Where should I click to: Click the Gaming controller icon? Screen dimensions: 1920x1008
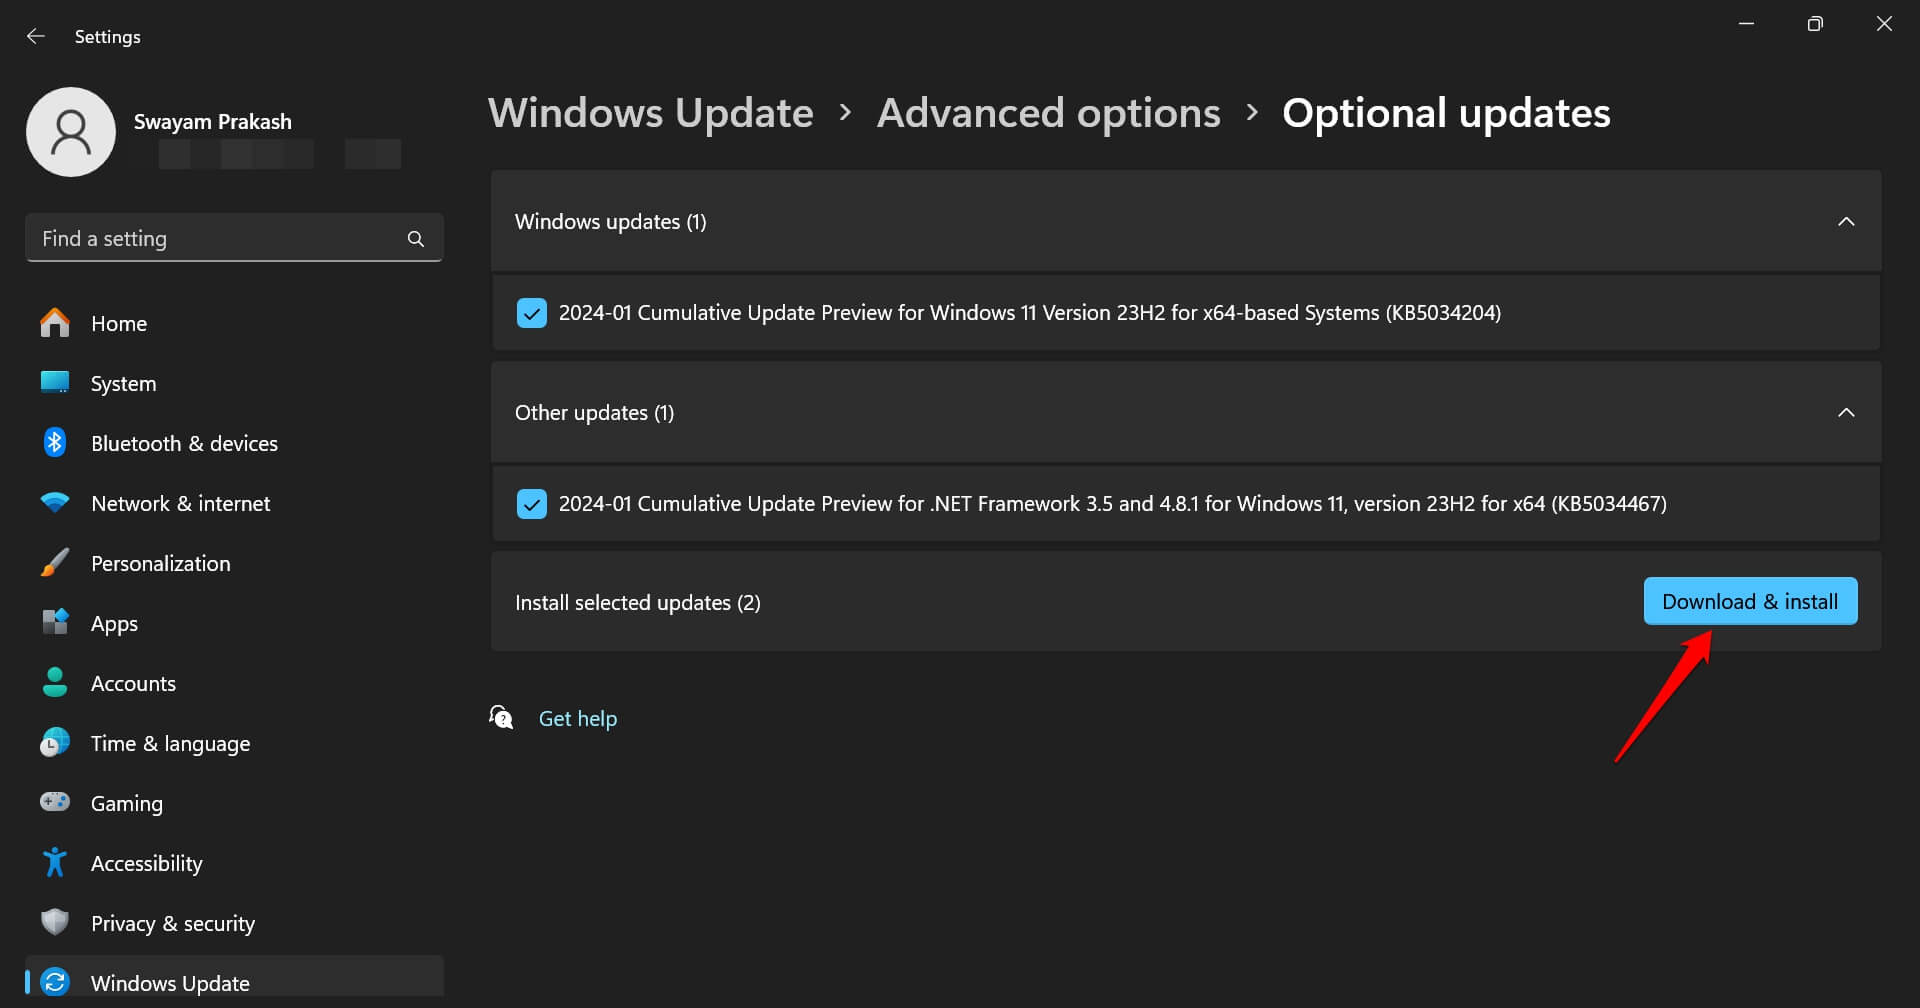pos(55,802)
